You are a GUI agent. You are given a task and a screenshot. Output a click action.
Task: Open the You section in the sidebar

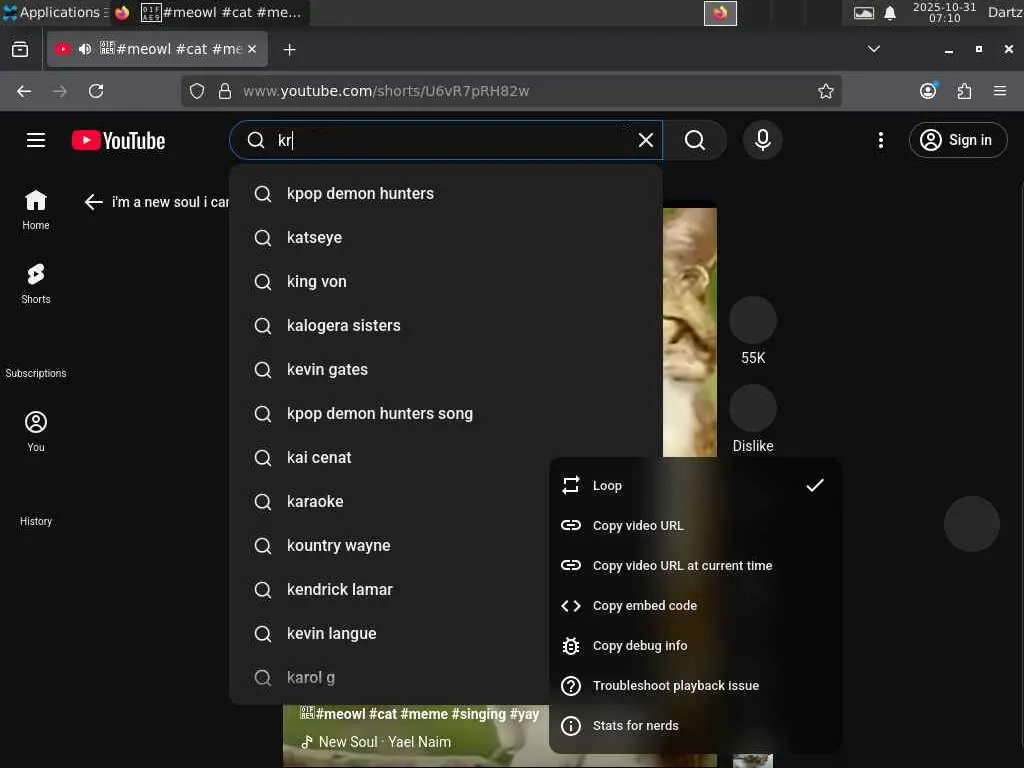[x=36, y=432]
